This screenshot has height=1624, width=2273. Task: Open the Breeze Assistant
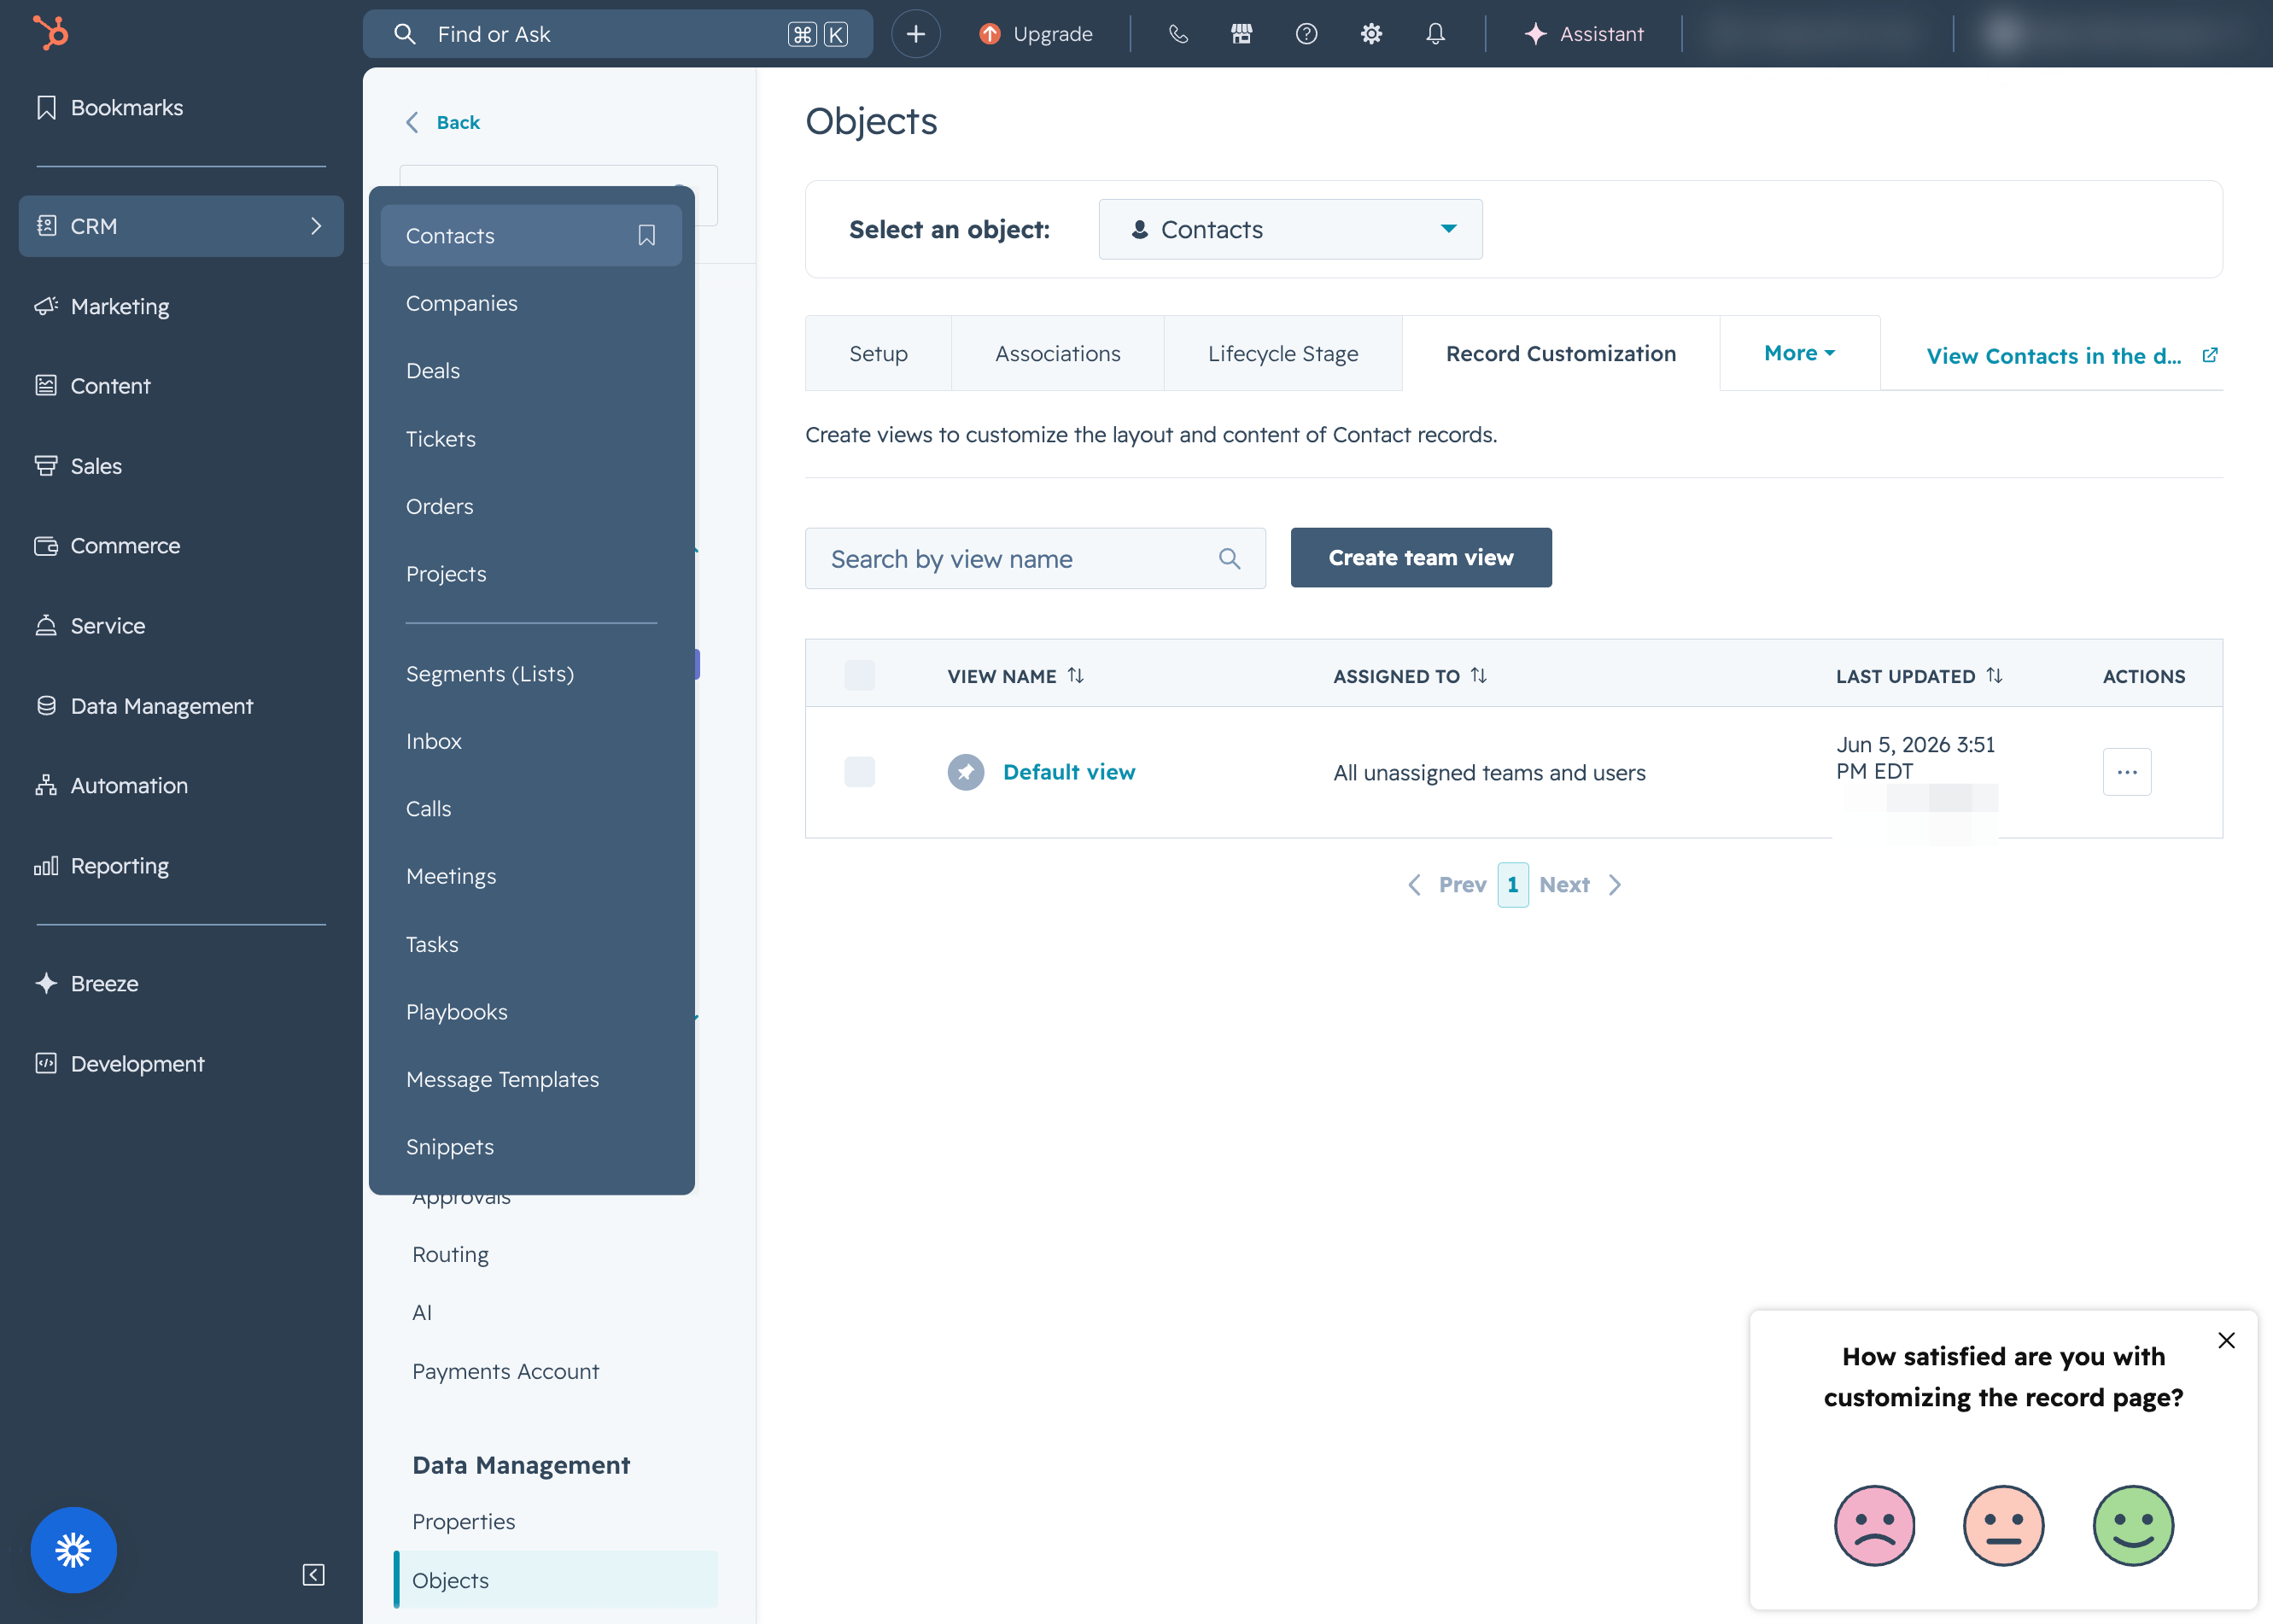(1583, 34)
